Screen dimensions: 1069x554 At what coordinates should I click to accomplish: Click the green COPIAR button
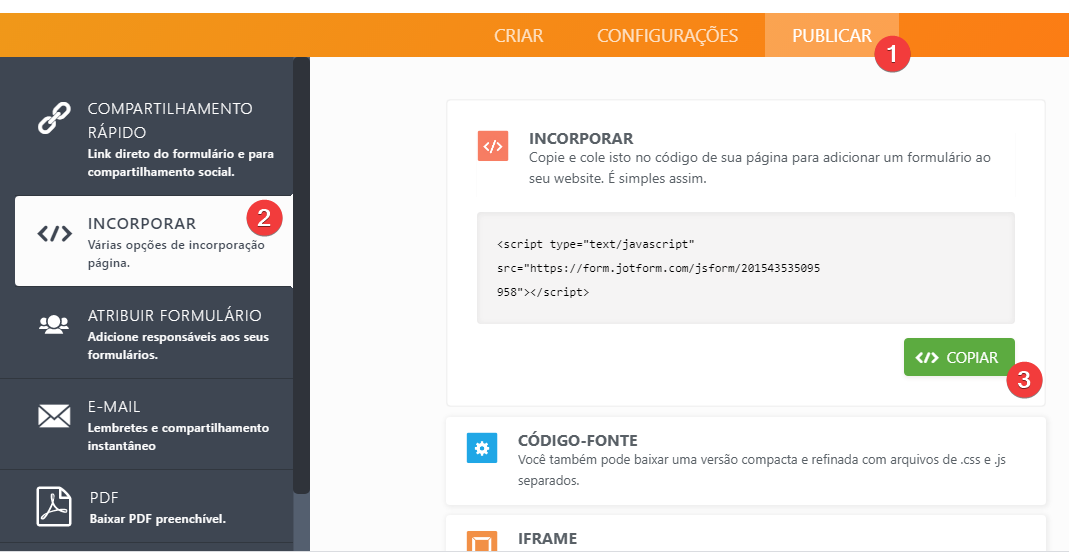pos(959,357)
